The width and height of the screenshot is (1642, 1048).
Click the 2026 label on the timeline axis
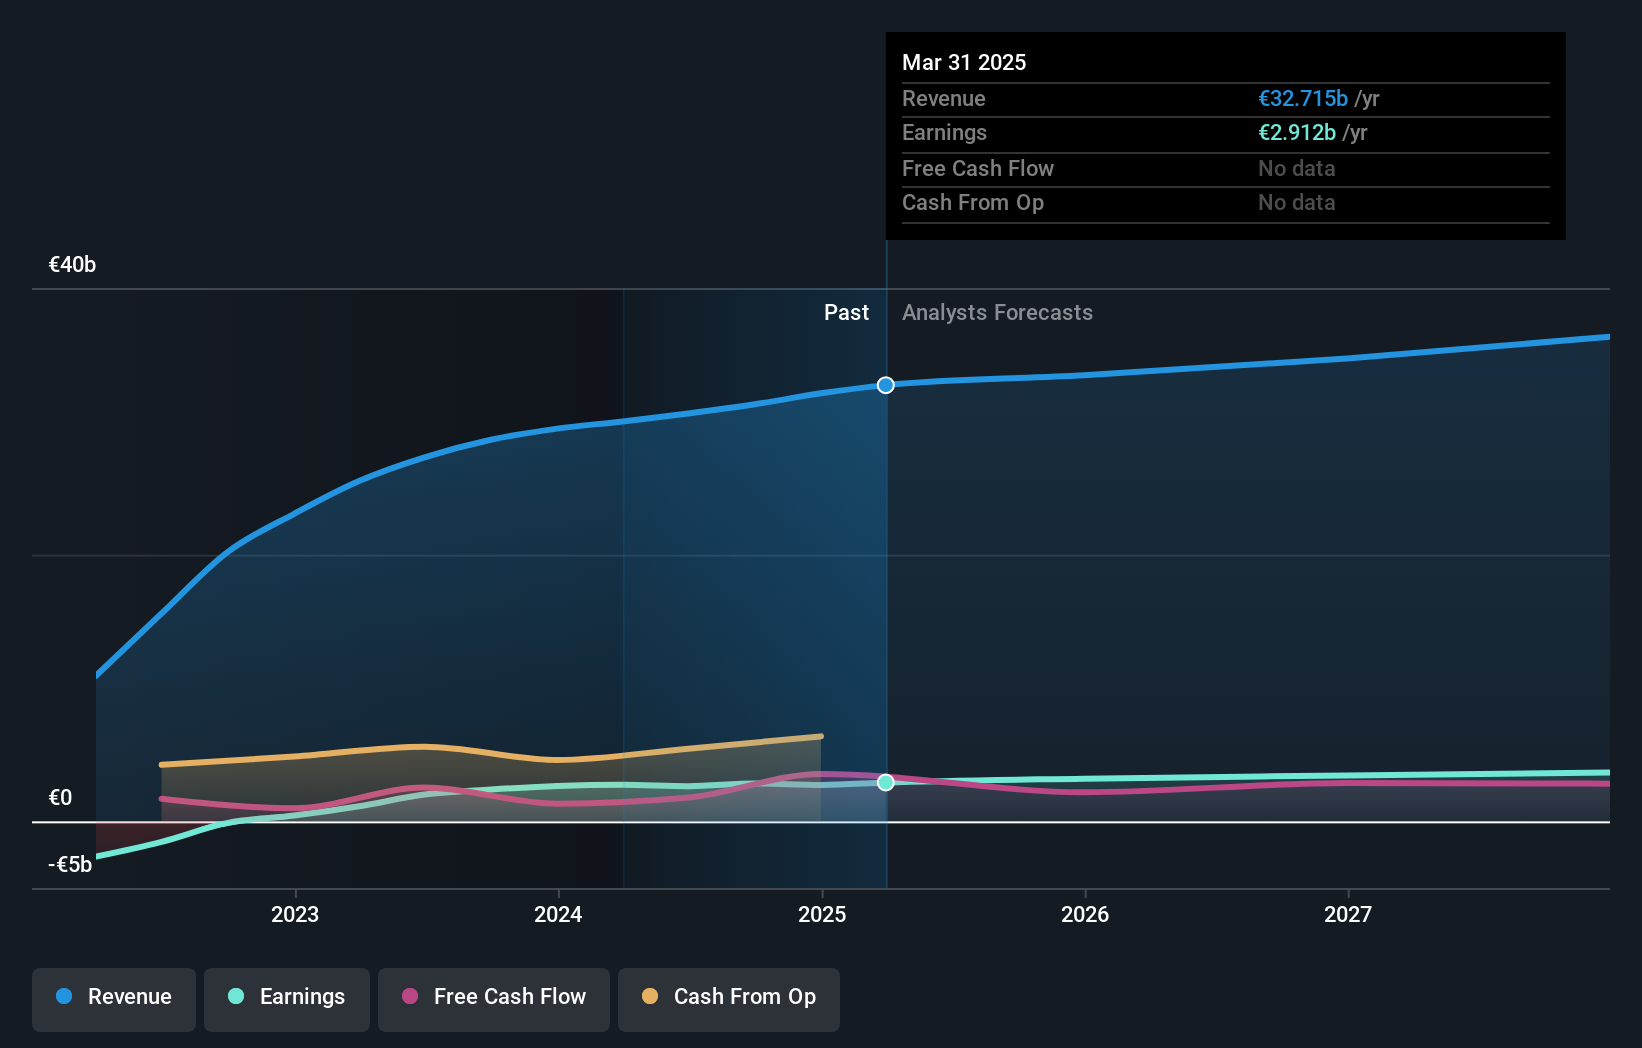(1085, 914)
